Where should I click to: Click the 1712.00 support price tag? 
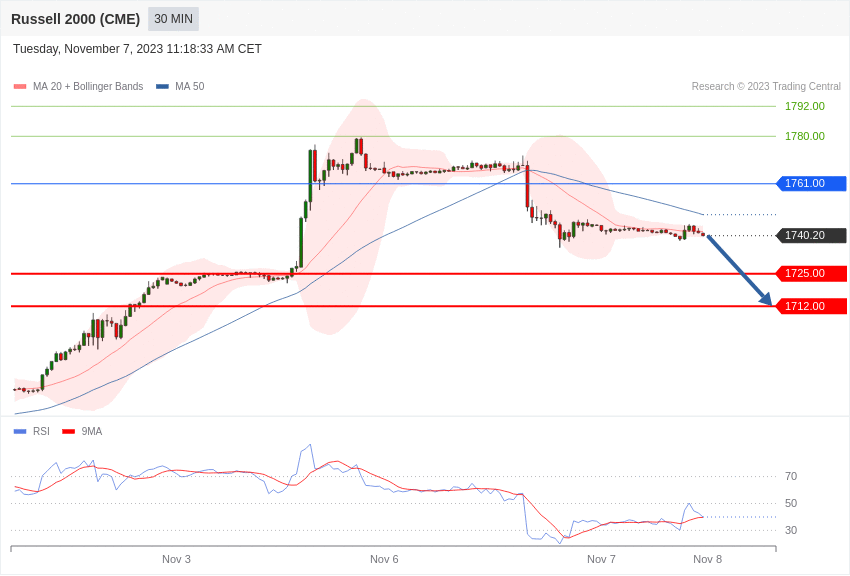pyautogui.click(x=812, y=306)
